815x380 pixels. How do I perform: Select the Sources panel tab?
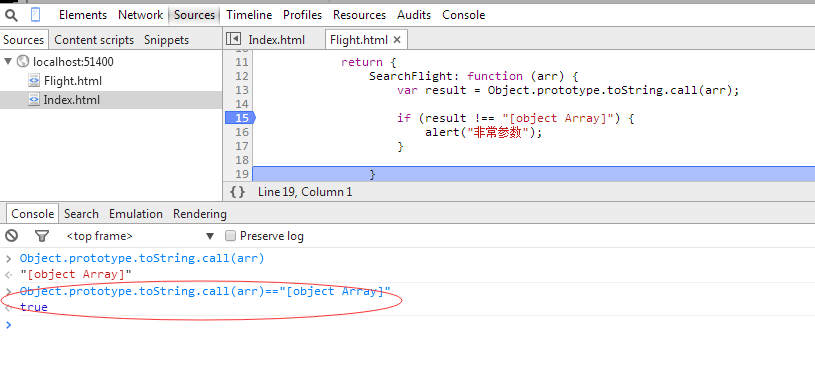click(194, 15)
